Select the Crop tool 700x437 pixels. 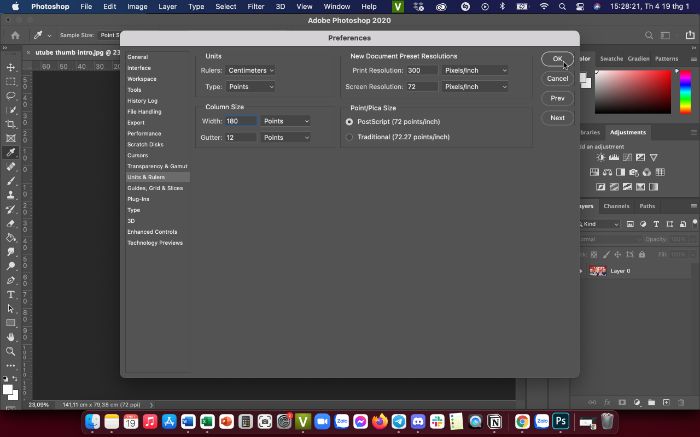pos(11,124)
